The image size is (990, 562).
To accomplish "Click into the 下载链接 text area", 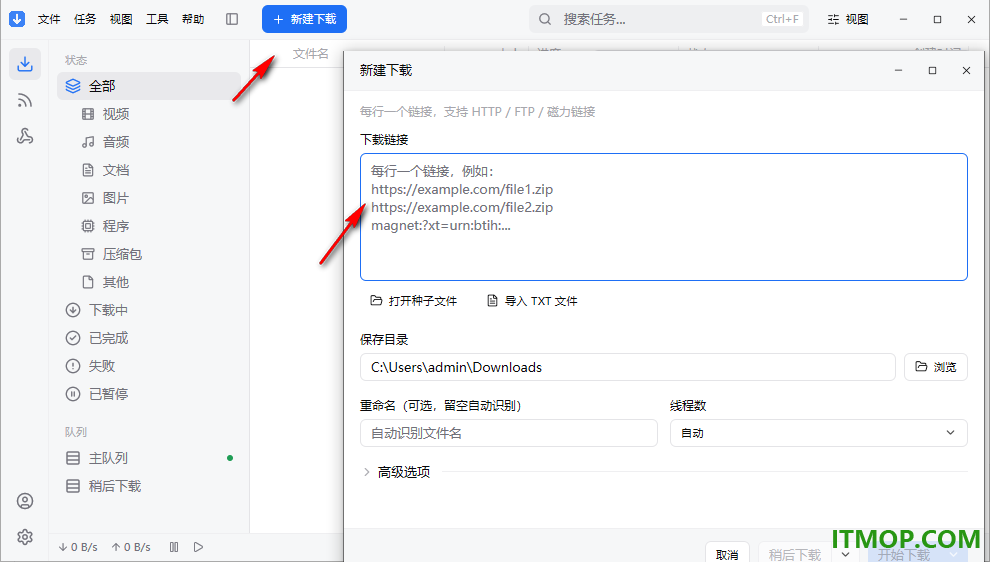I will tap(664, 217).
